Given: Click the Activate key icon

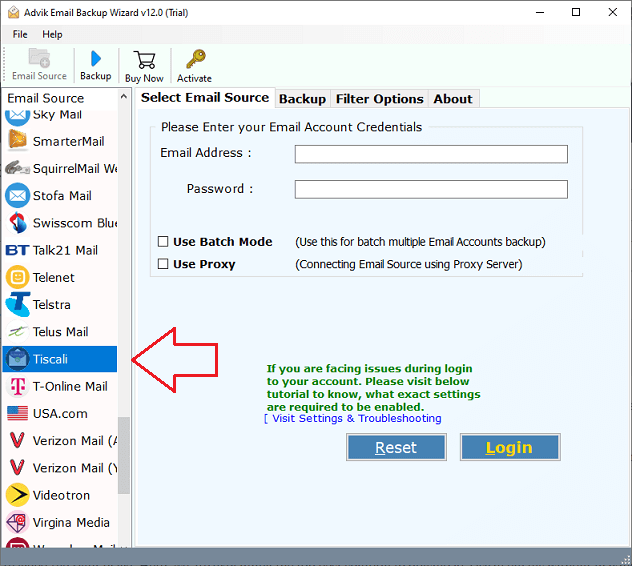Looking at the screenshot, I should [196, 59].
